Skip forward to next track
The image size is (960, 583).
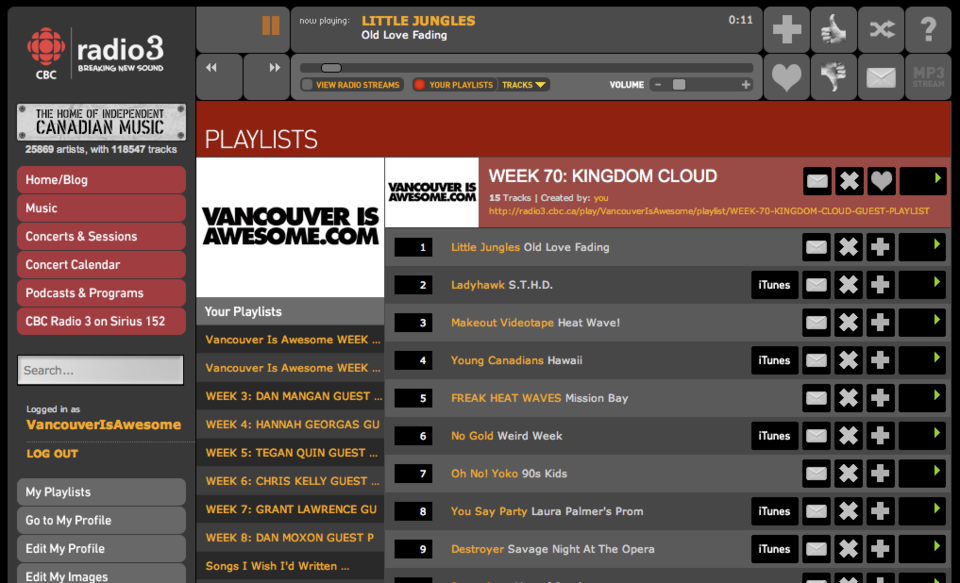[266, 77]
